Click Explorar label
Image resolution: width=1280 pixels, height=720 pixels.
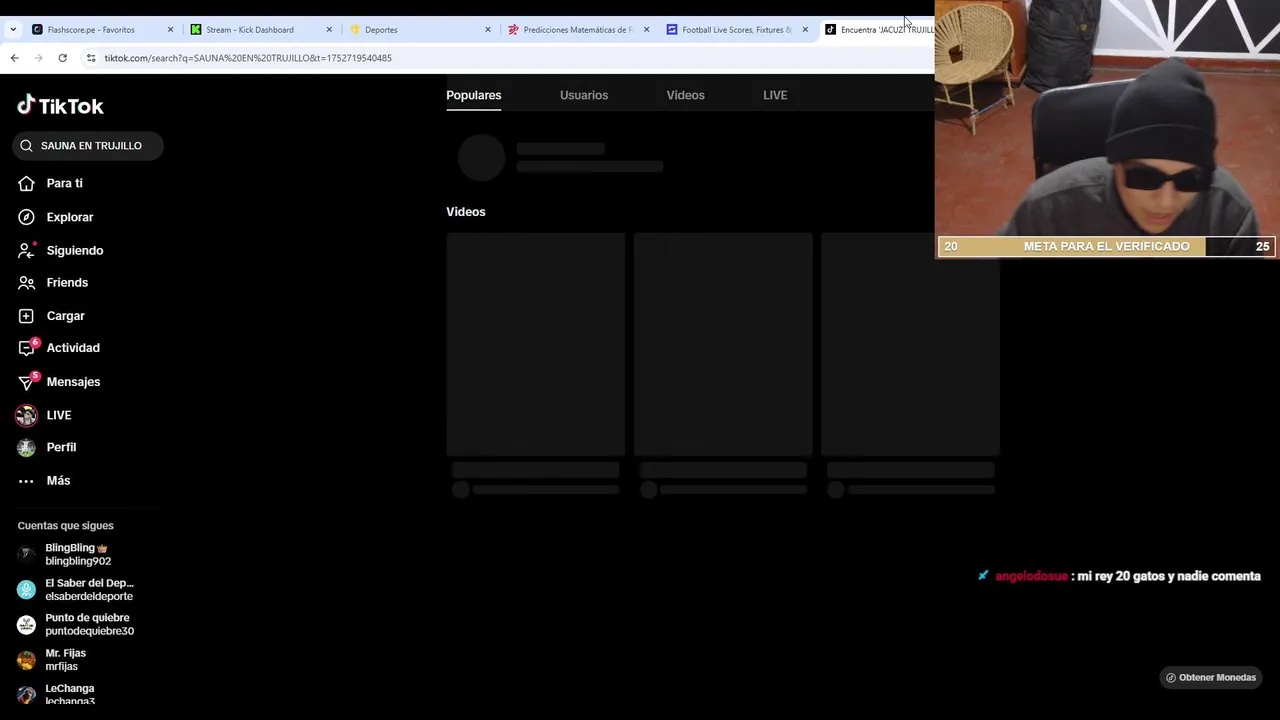click(70, 217)
